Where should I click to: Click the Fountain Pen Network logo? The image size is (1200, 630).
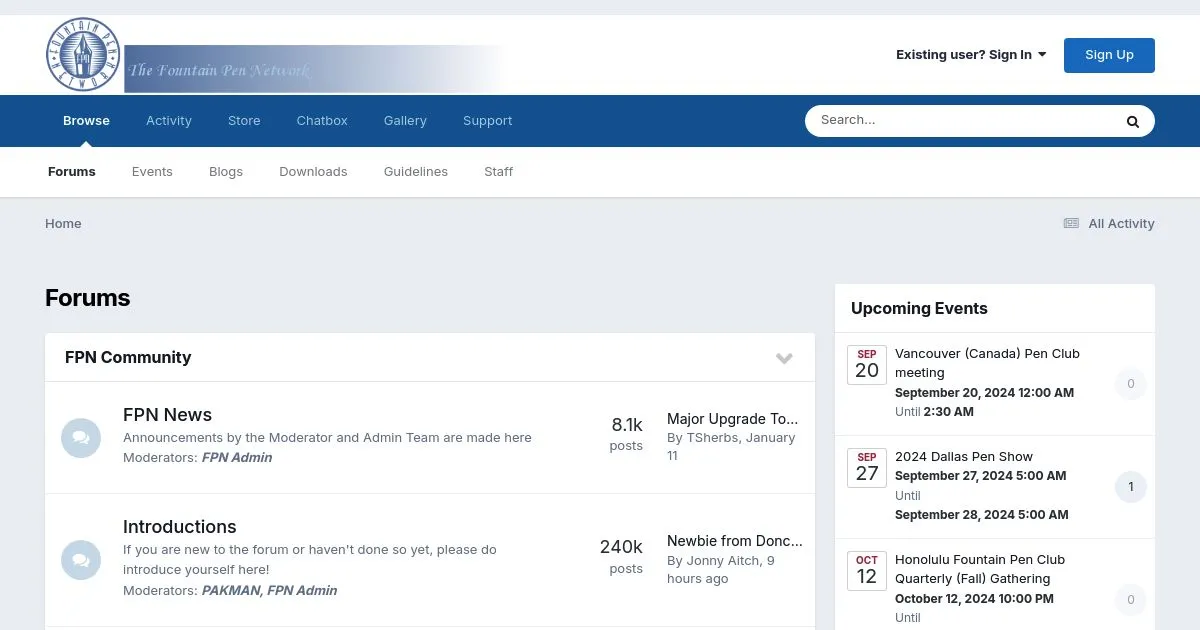[x=276, y=55]
